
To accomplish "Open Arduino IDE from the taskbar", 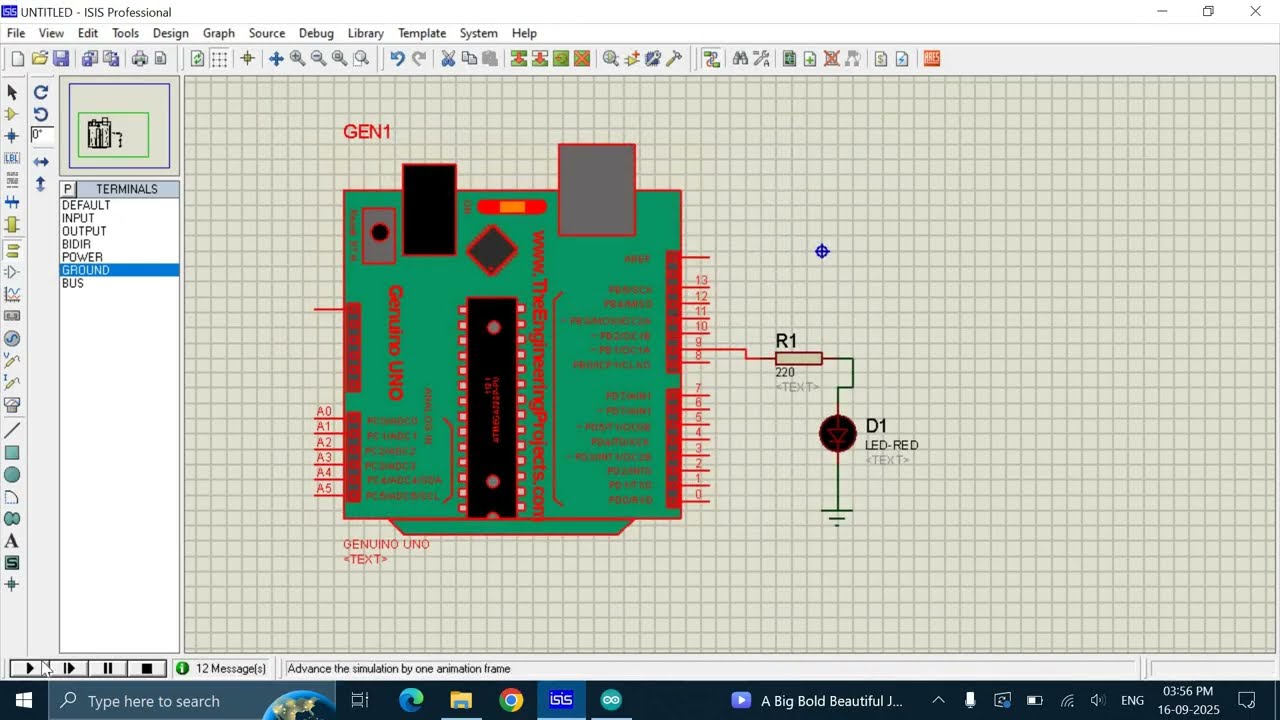I will (611, 700).
